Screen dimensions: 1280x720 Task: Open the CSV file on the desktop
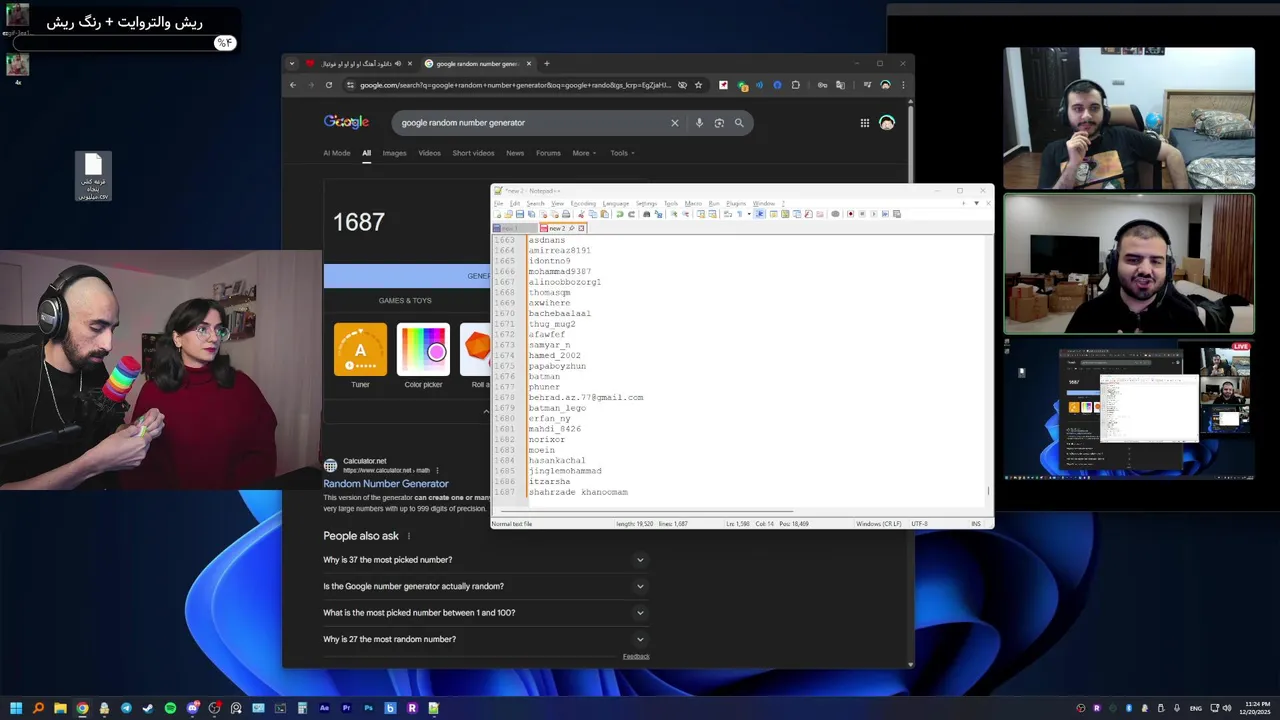pos(93,176)
